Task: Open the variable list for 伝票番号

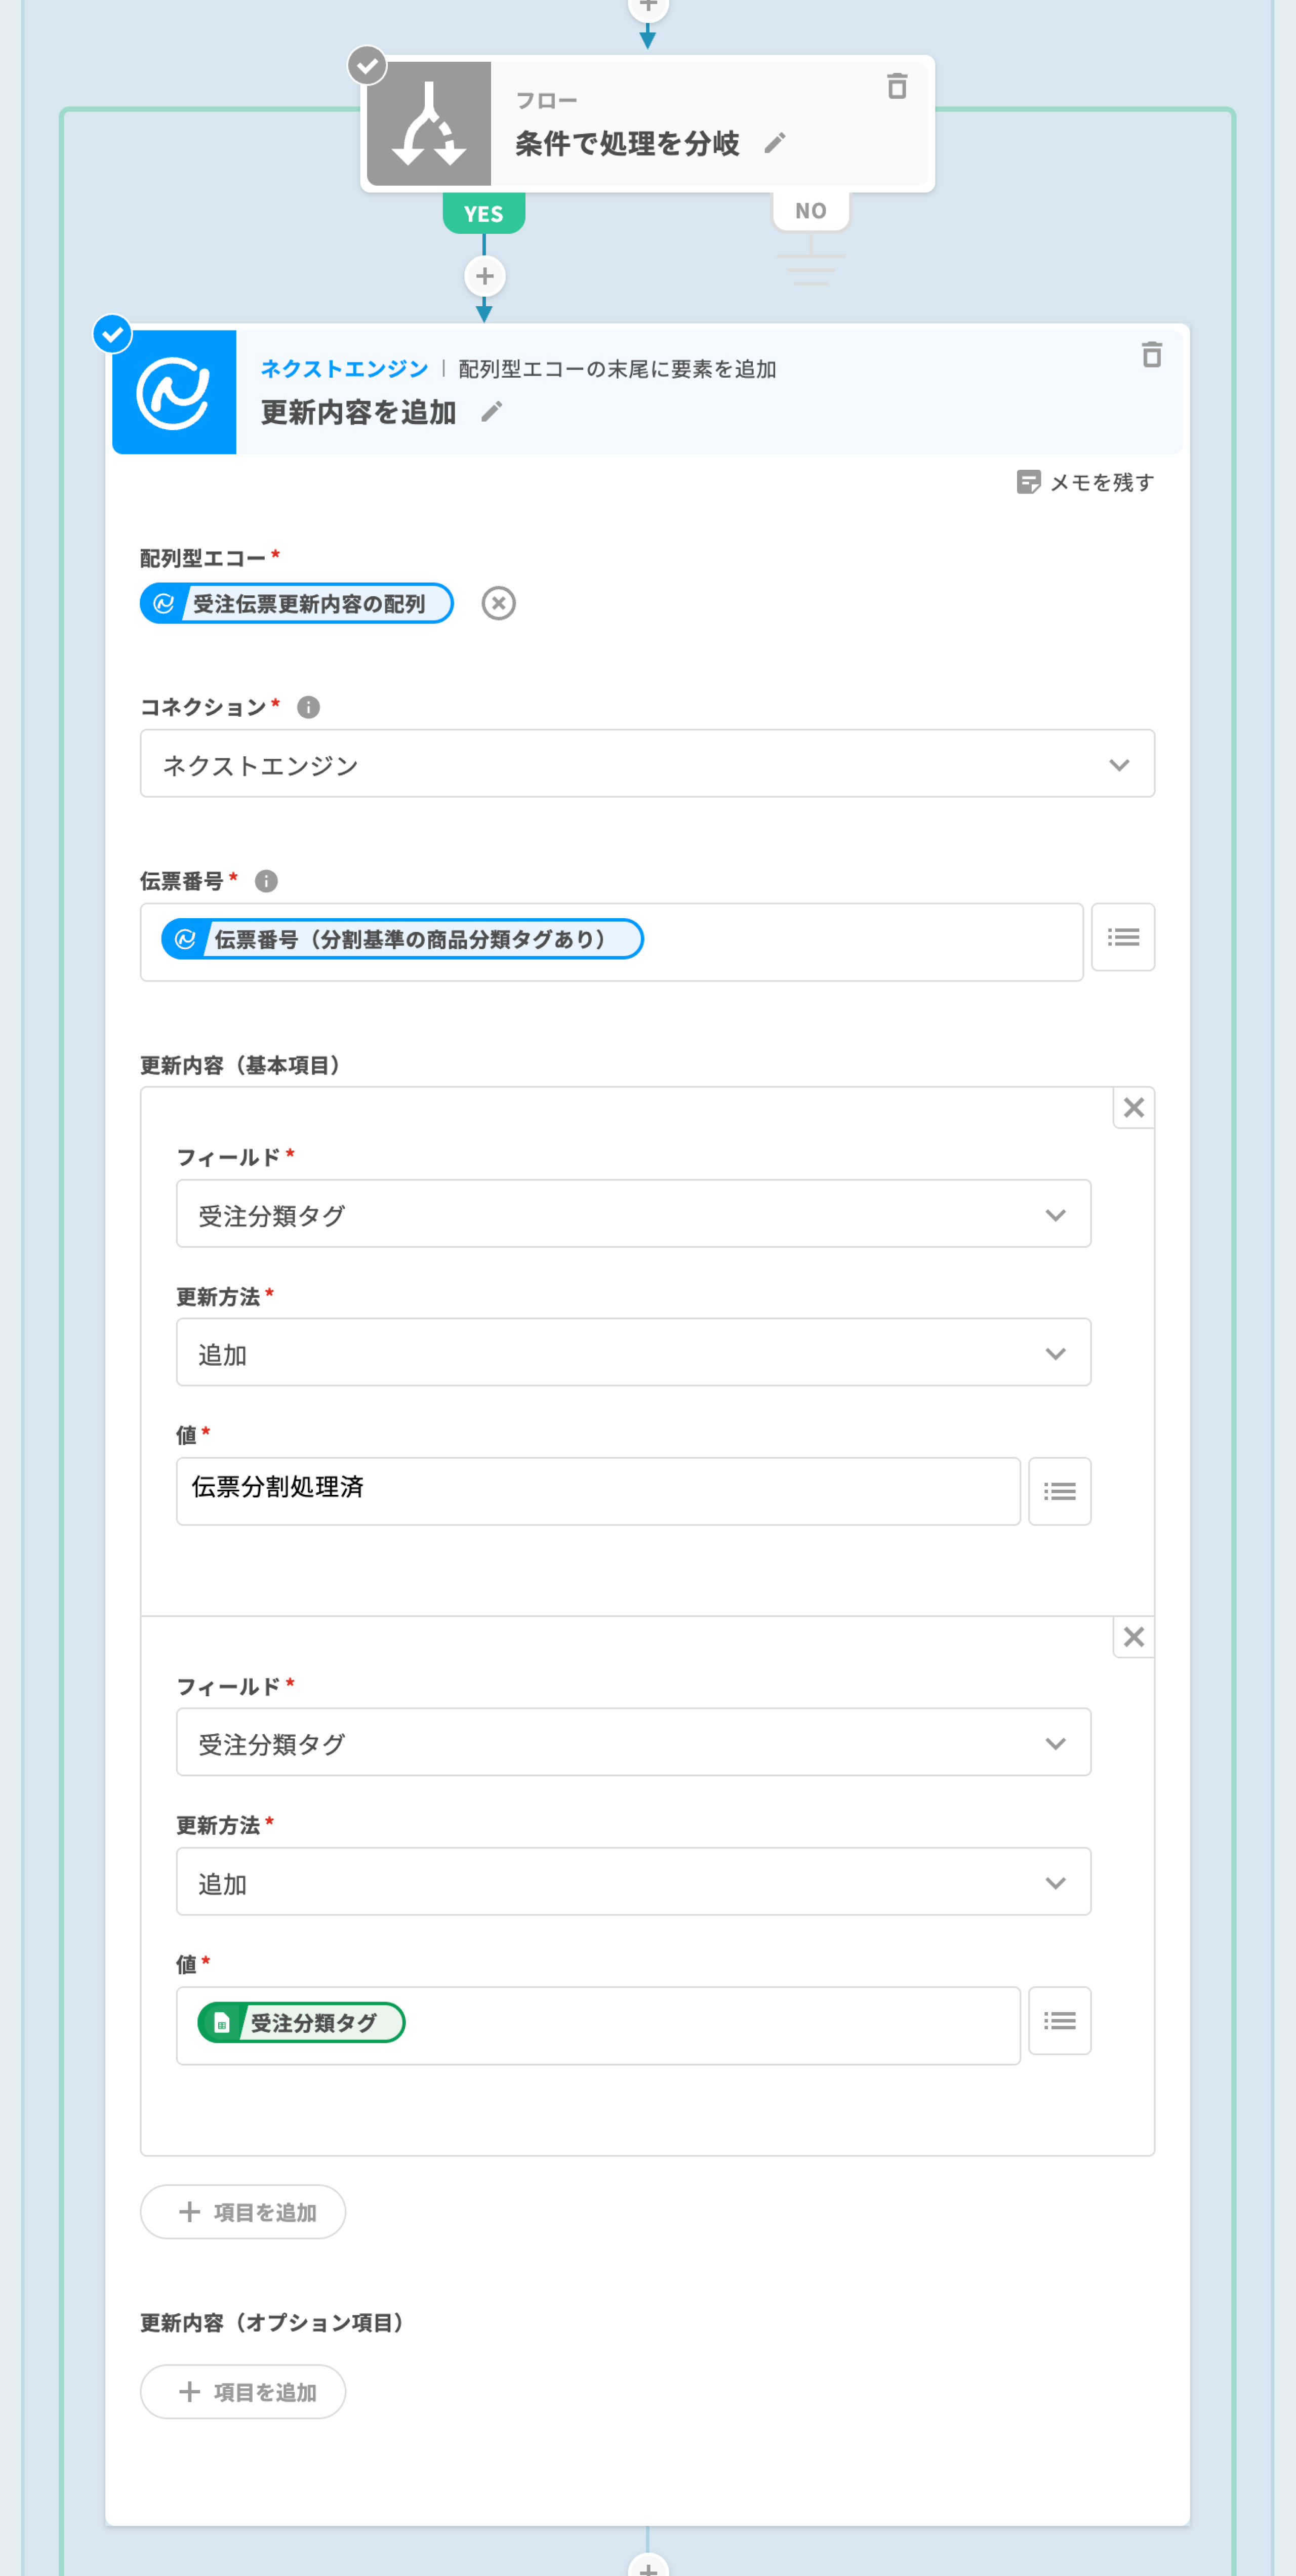Action: 1122,937
